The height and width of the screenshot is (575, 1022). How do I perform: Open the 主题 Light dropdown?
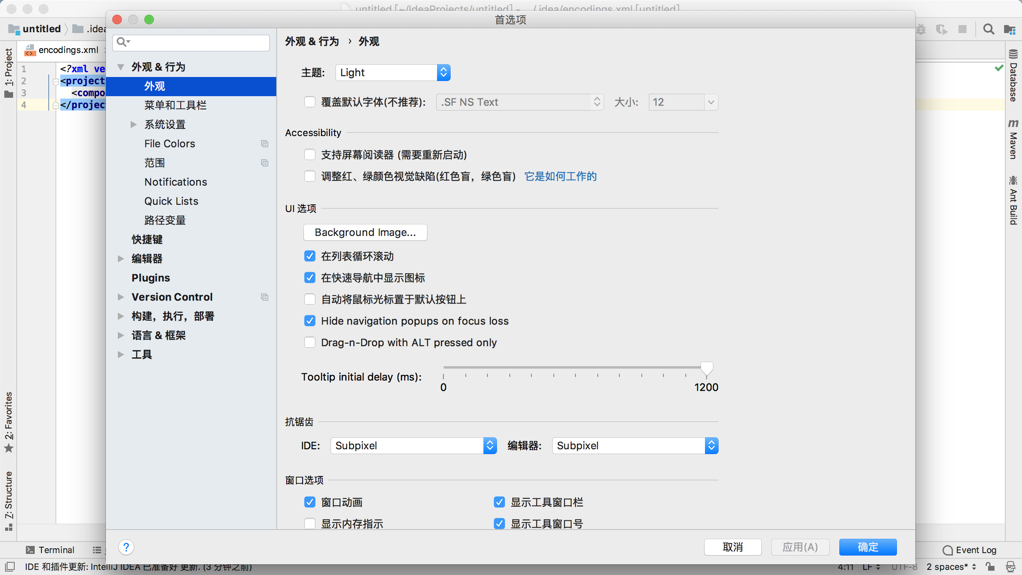click(x=392, y=72)
